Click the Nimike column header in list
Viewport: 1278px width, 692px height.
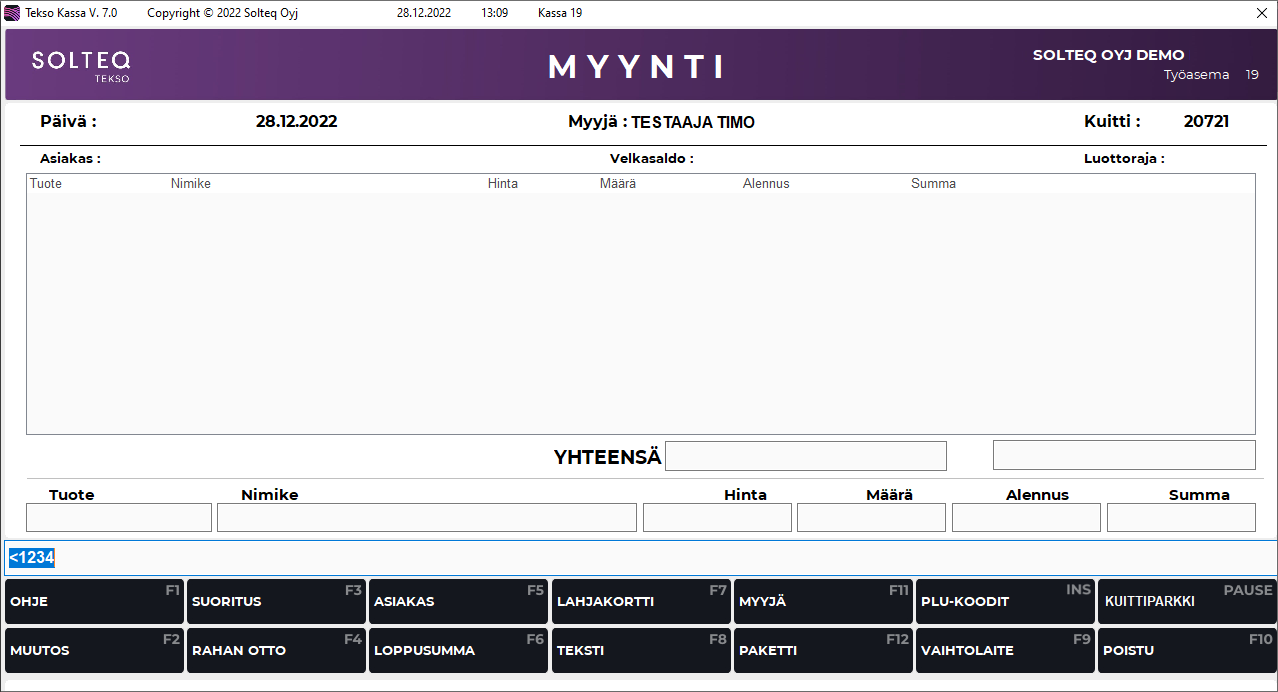coord(191,184)
